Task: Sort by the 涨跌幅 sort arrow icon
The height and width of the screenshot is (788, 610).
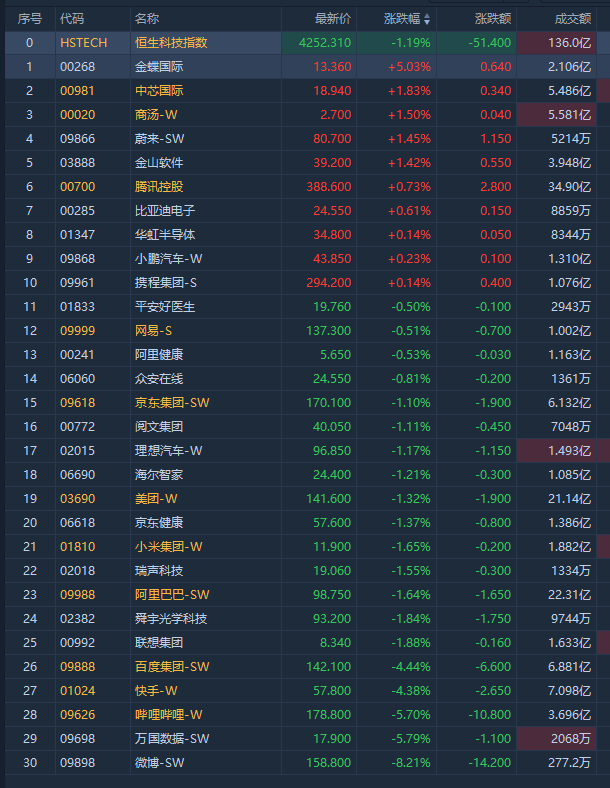Action: coord(427,19)
